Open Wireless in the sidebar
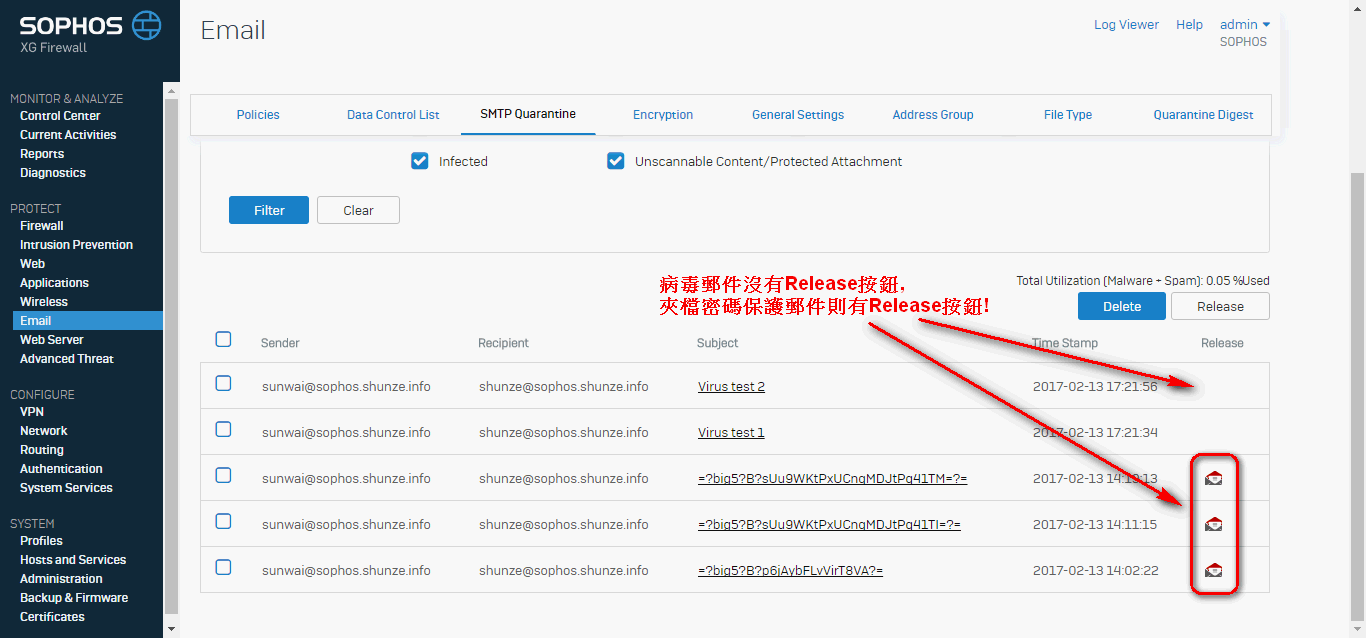1366x638 pixels. click(x=44, y=302)
